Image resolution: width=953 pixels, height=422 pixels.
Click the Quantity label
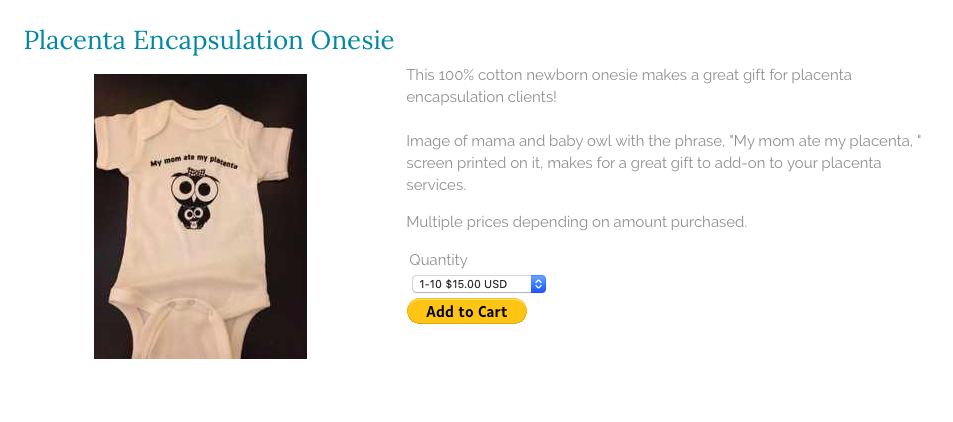pyautogui.click(x=438, y=260)
